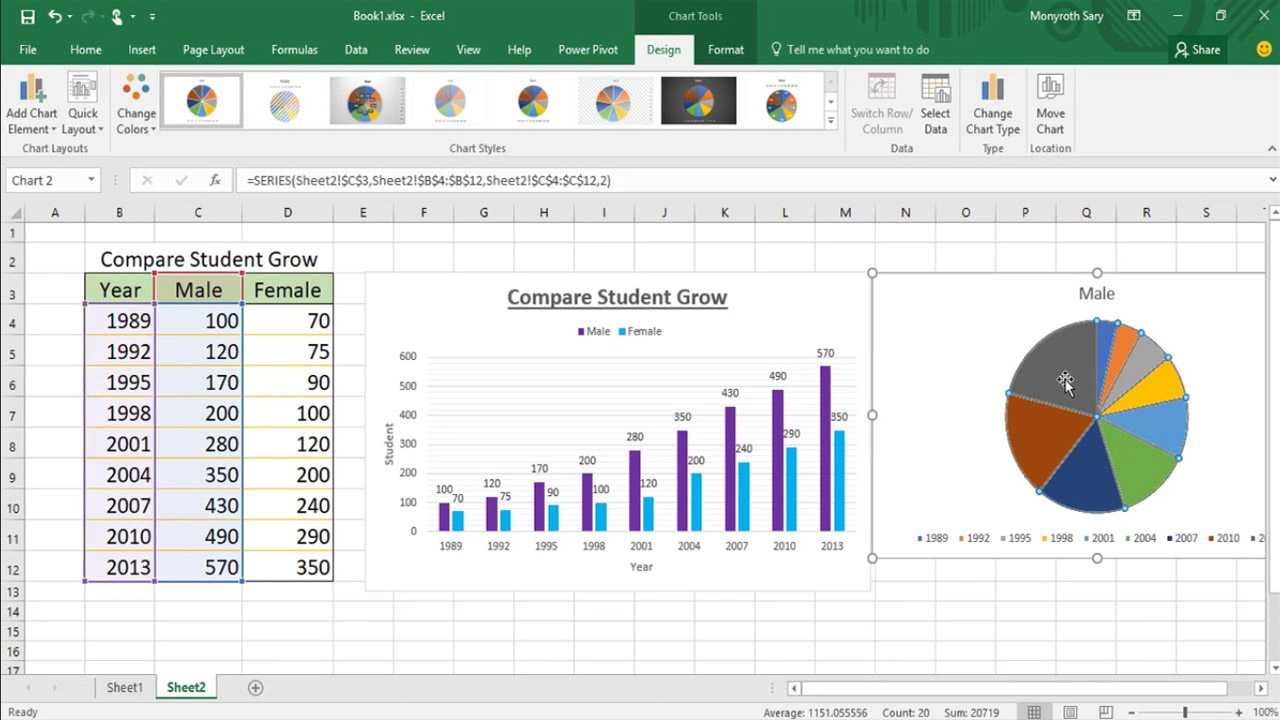Open the Format ribbon tab
The image size is (1280, 720).
725,49
